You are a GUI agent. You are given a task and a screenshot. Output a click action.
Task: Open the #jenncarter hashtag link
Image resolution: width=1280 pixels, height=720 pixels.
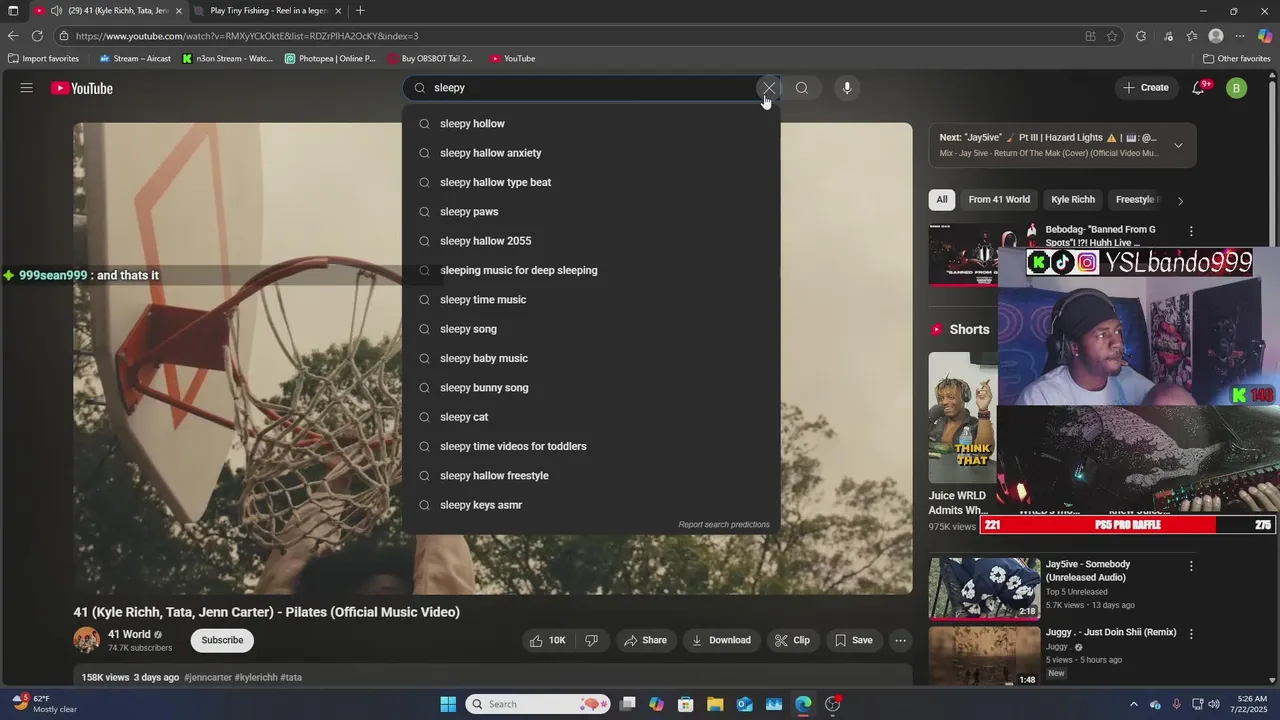tap(208, 678)
